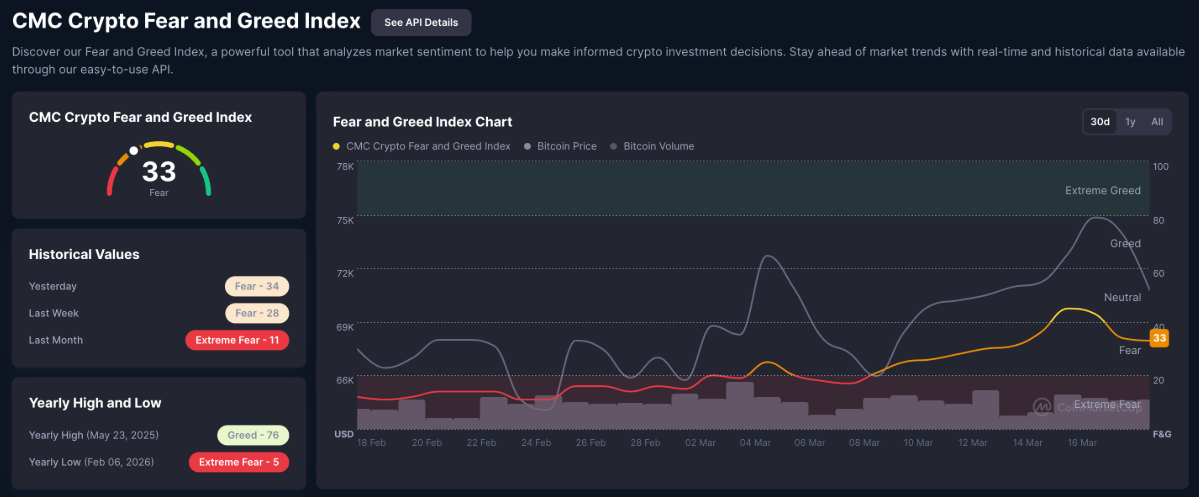
Task: Click the white gauge indicator dot
Action: pyautogui.click(x=134, y=151)
